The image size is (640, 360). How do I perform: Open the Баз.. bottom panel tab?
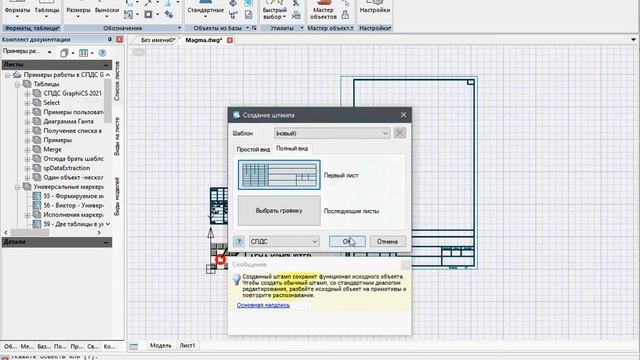click(44, 347)
